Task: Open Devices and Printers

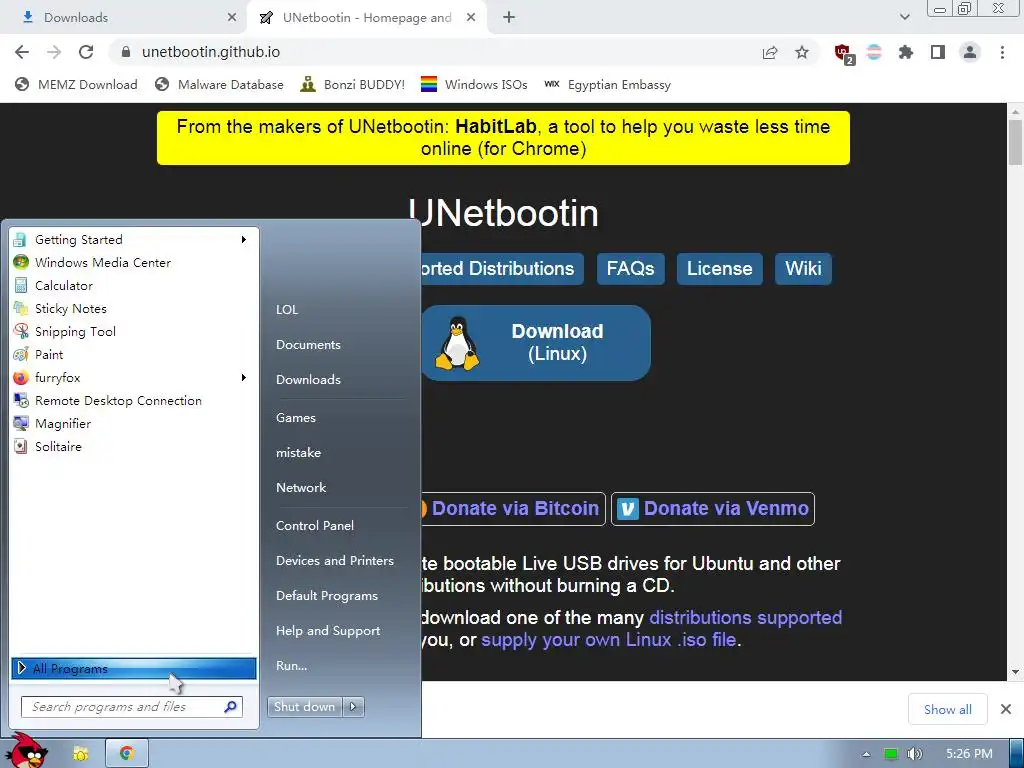Action: 335,561
